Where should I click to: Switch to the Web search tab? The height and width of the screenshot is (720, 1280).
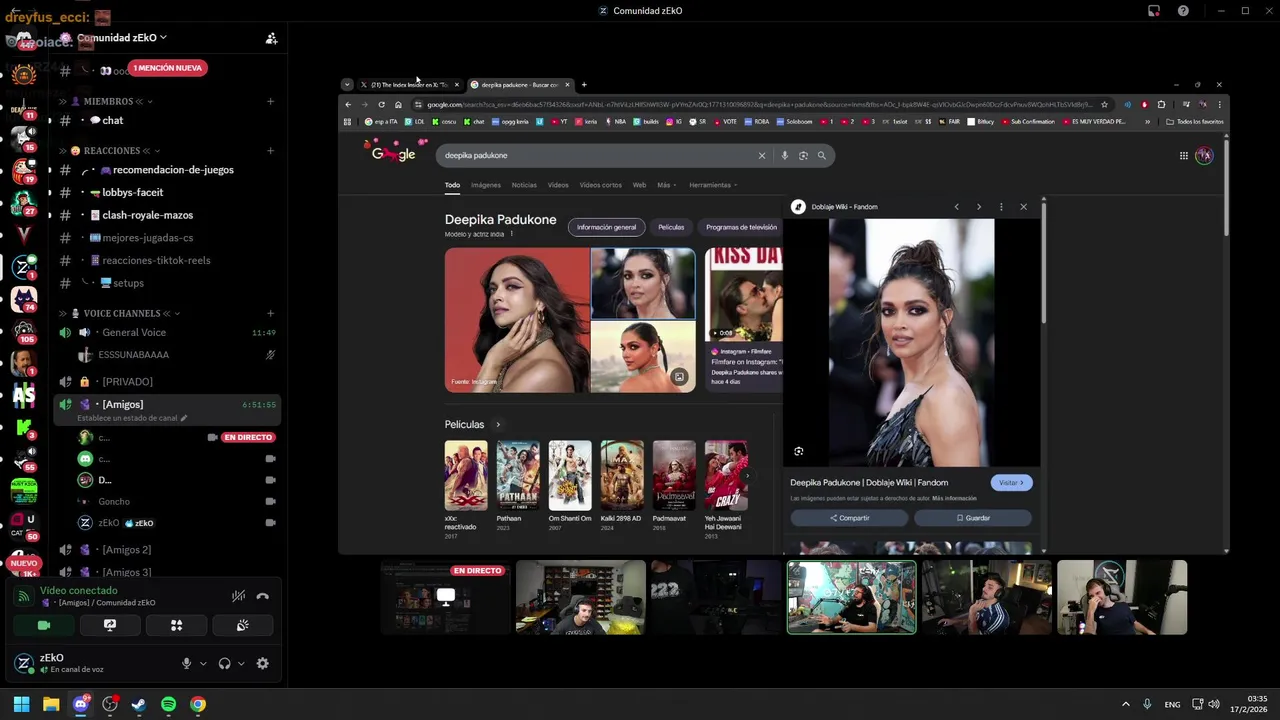pyautogui.click(x=639, y=185)
